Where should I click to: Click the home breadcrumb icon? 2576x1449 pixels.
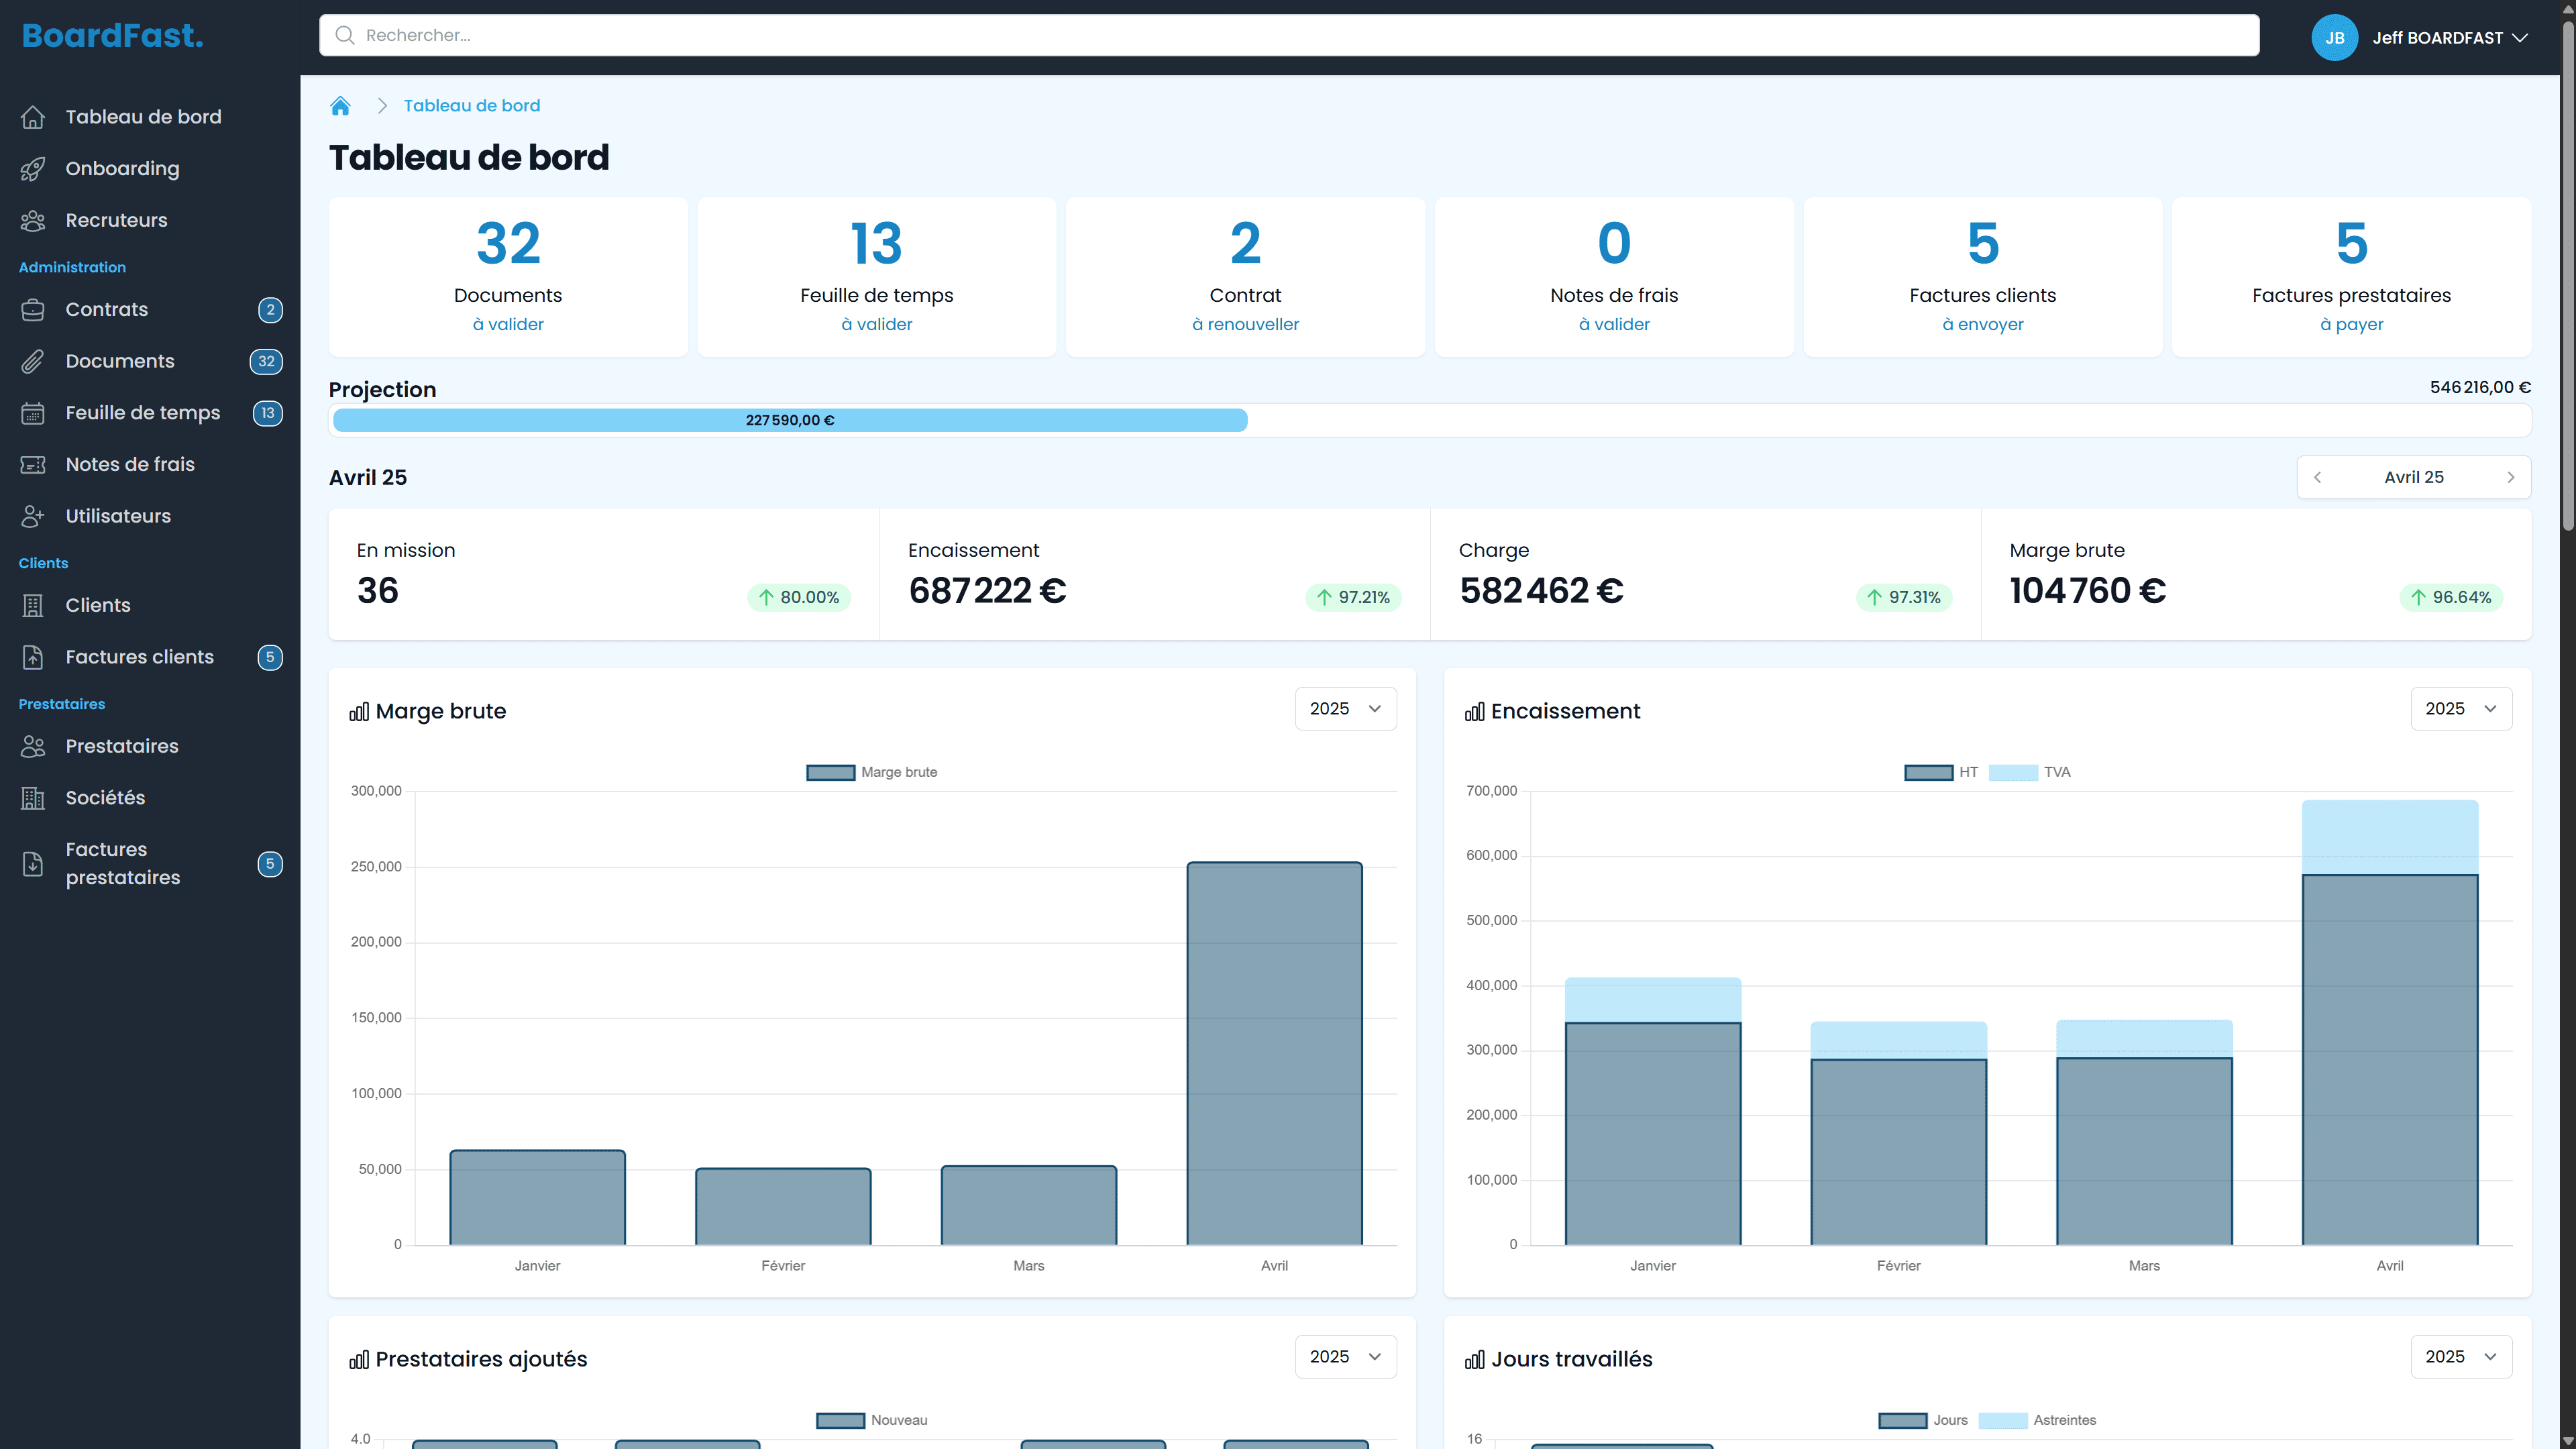[x=340, y=106]
